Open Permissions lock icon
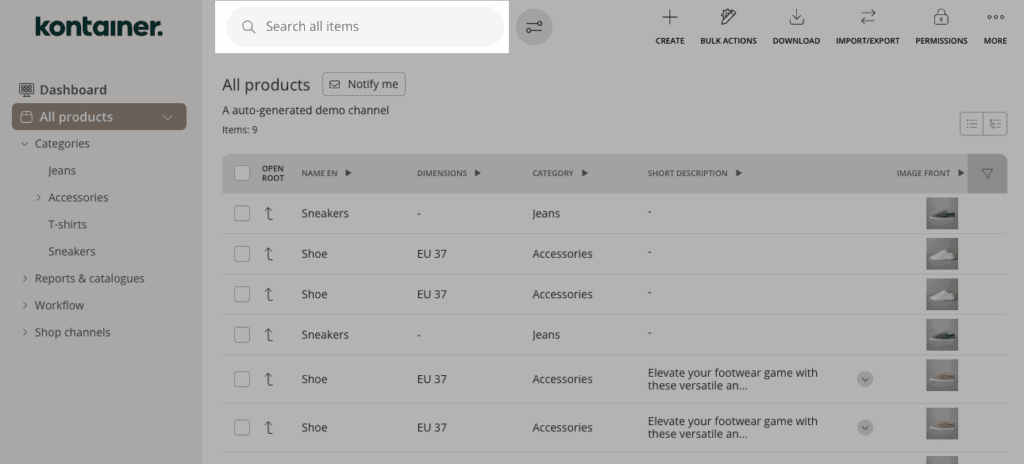 (940, 18)
